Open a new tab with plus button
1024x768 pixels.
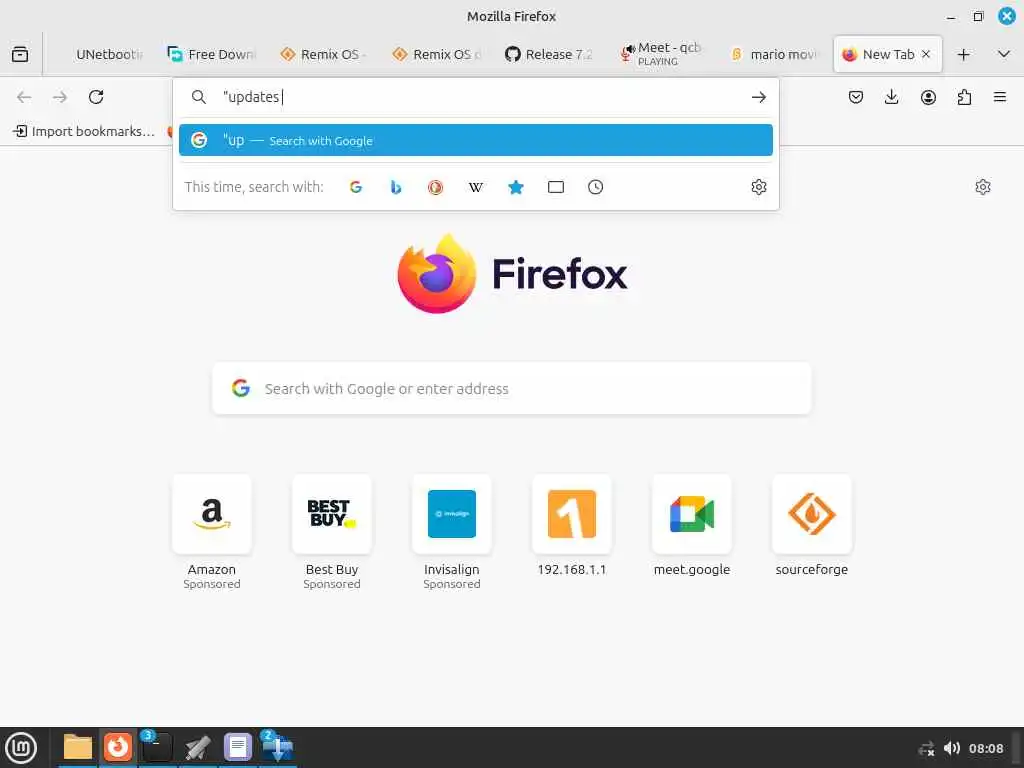pos(963,55)
